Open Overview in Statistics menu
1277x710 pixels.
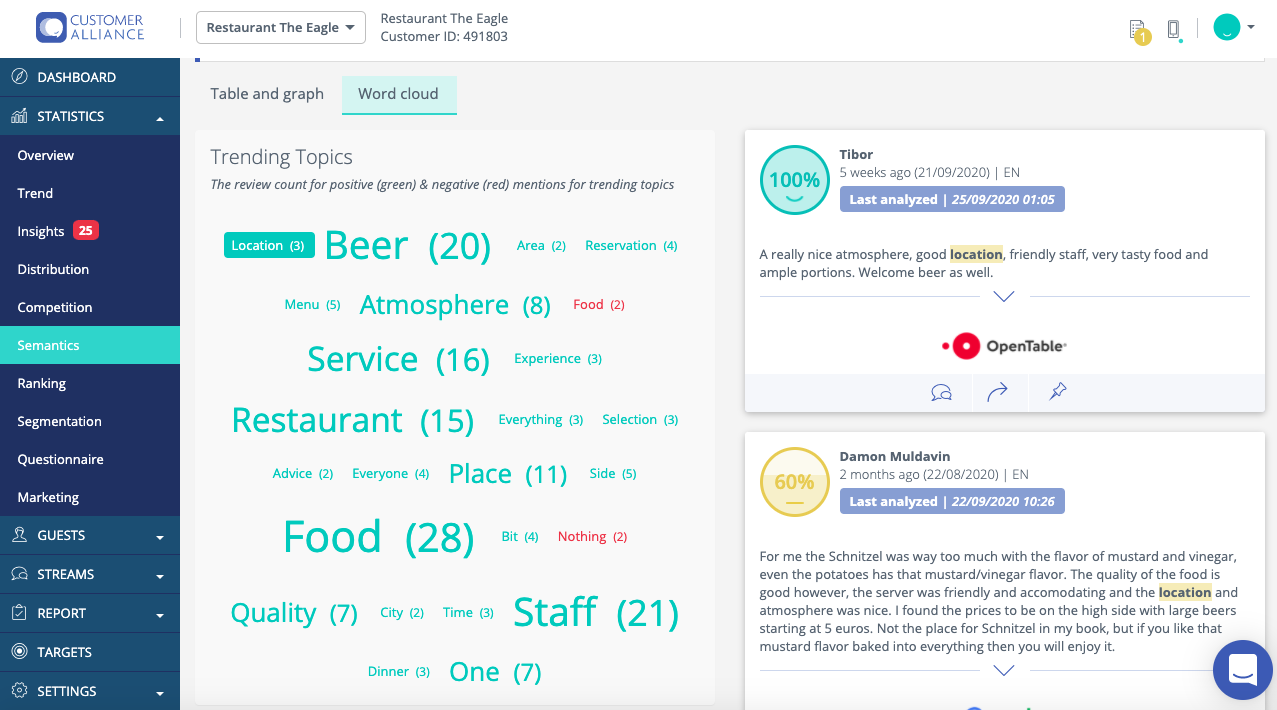90,155
